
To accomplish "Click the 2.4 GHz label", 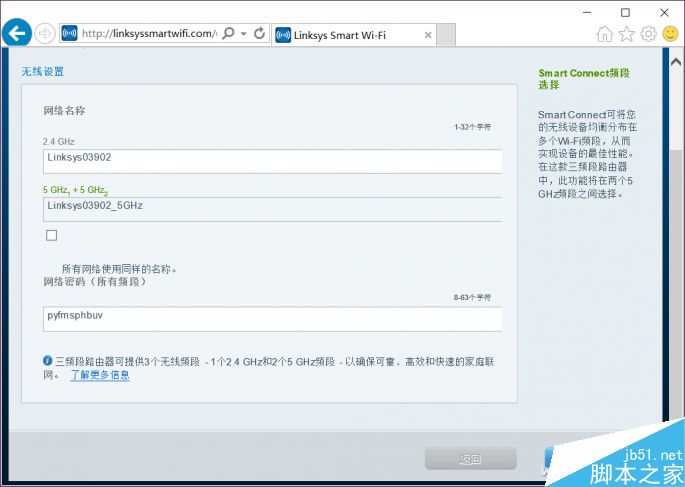I will click(x=59, y=142).
